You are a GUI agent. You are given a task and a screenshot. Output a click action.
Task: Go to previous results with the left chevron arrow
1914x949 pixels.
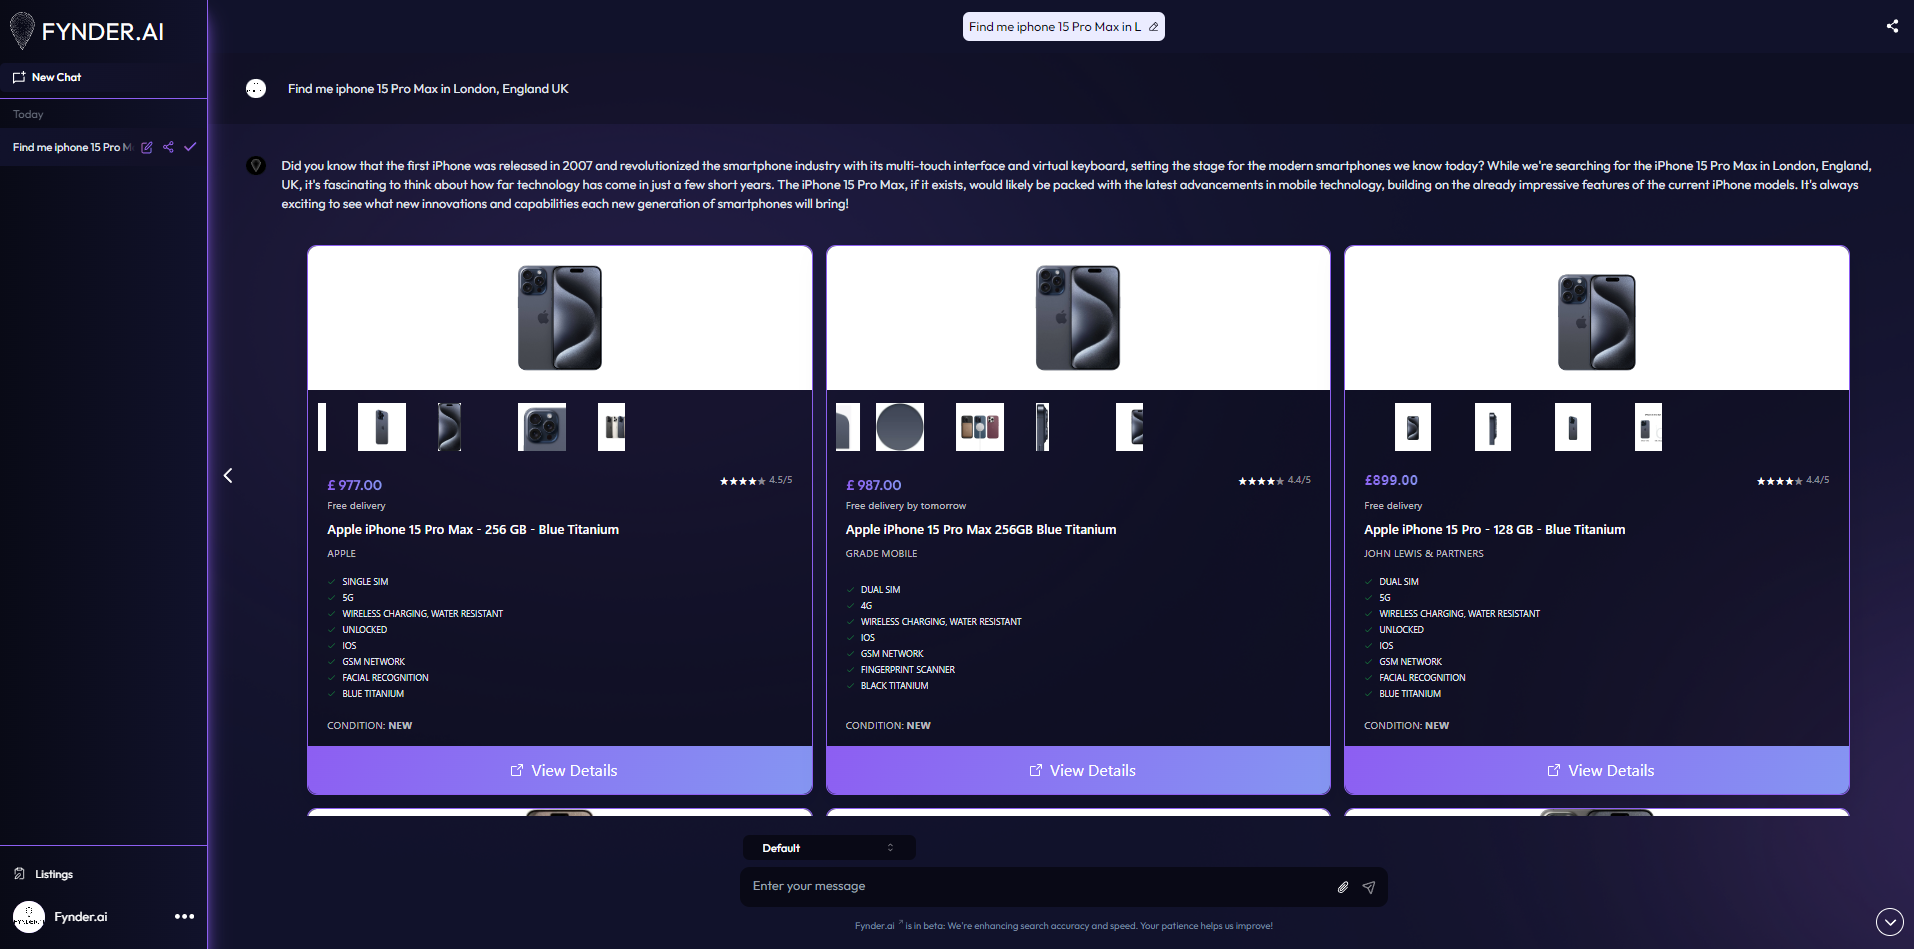click(228, 476)
